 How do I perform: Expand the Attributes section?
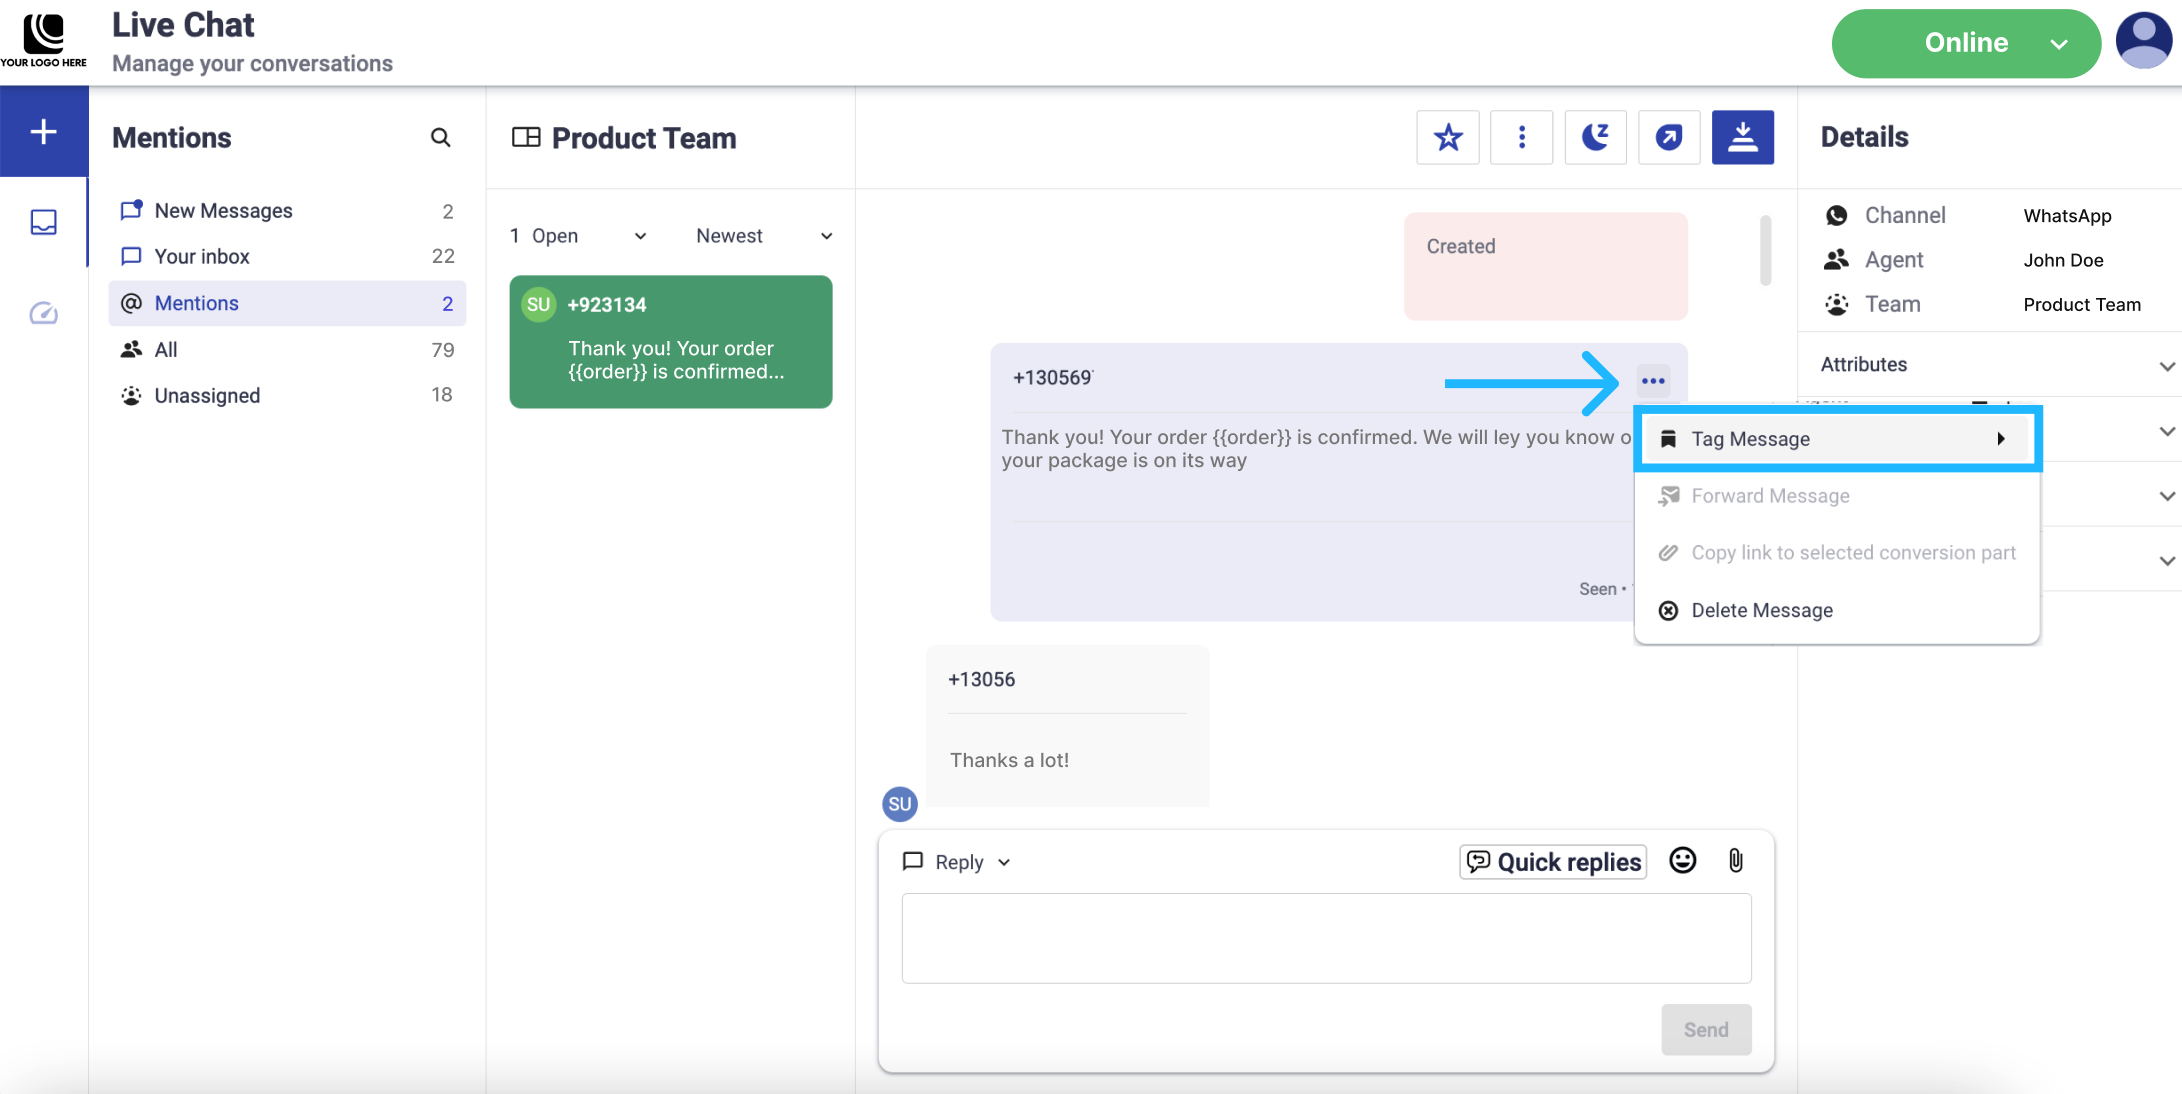point(1996,365)
